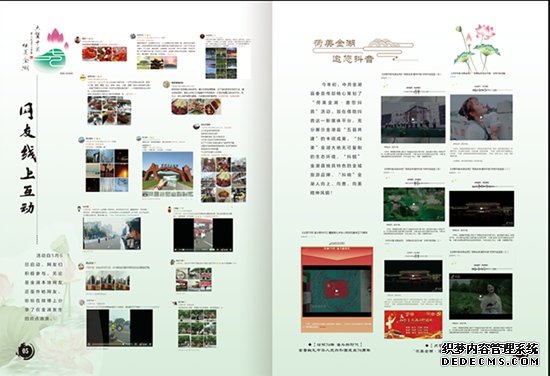Open the video of the girl in a white hat
550x376 pixels.
point(481,117)
